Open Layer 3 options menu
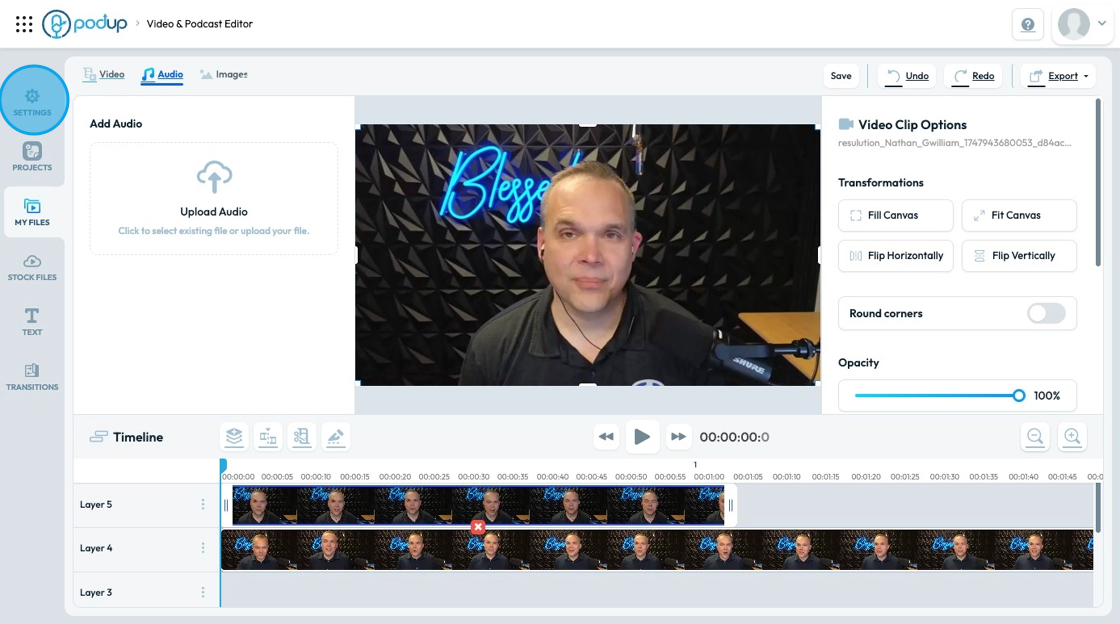This screenshot has height=624, width=1120. [203, 592]
